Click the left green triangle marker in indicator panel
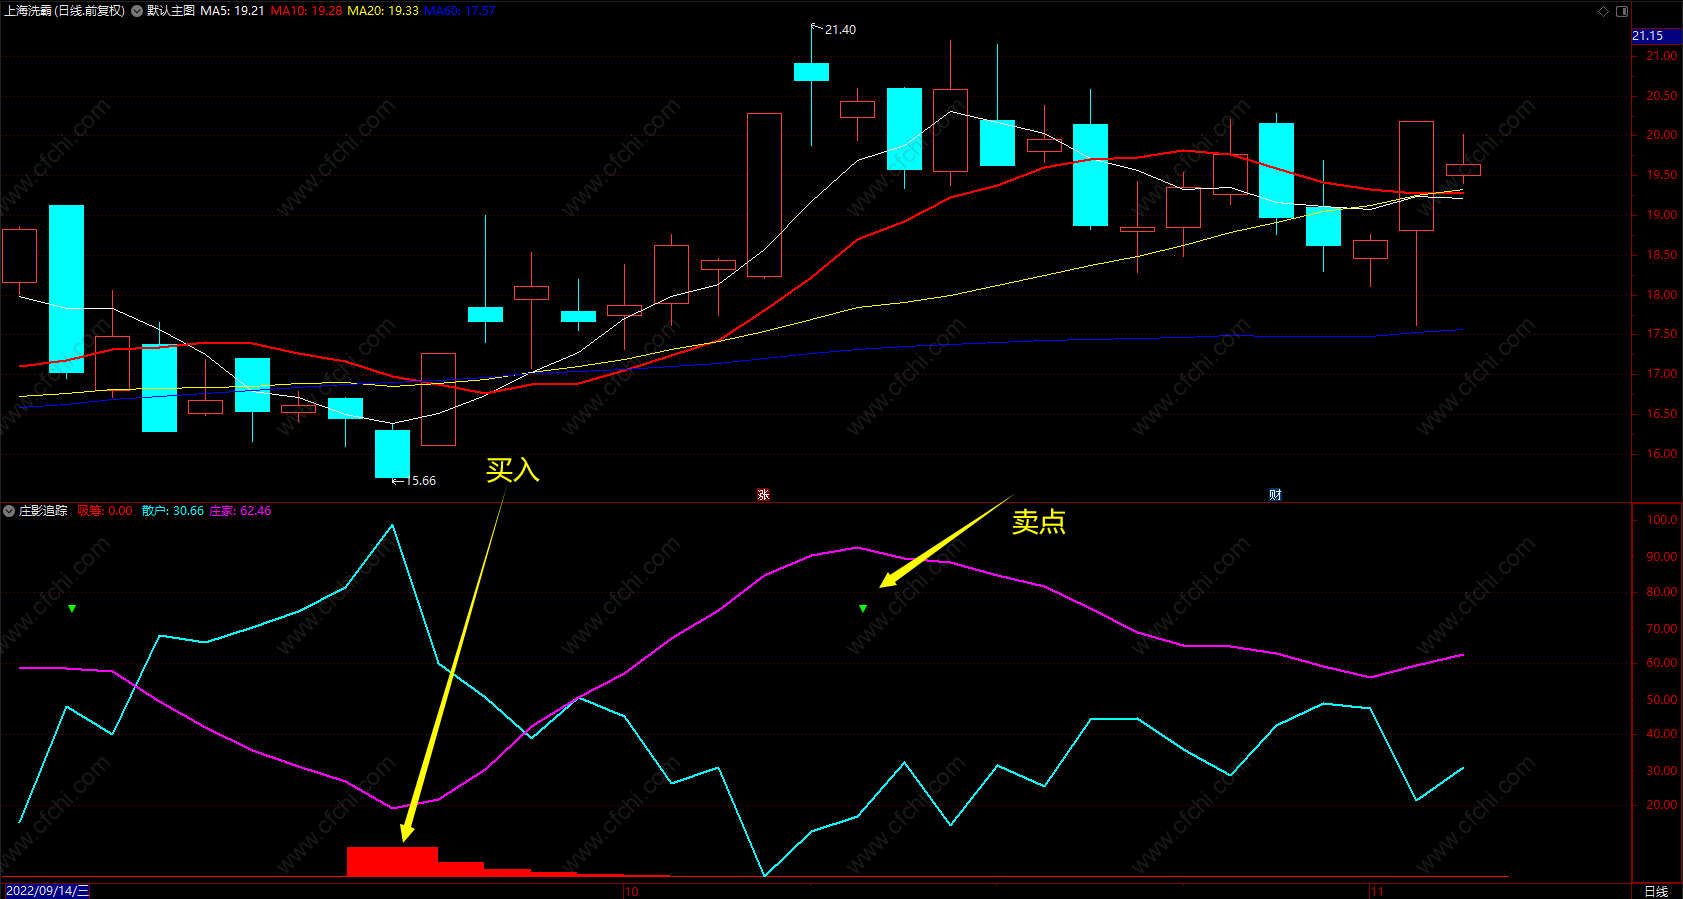This screenshot has width=1683, height=899. click(72, 608)
